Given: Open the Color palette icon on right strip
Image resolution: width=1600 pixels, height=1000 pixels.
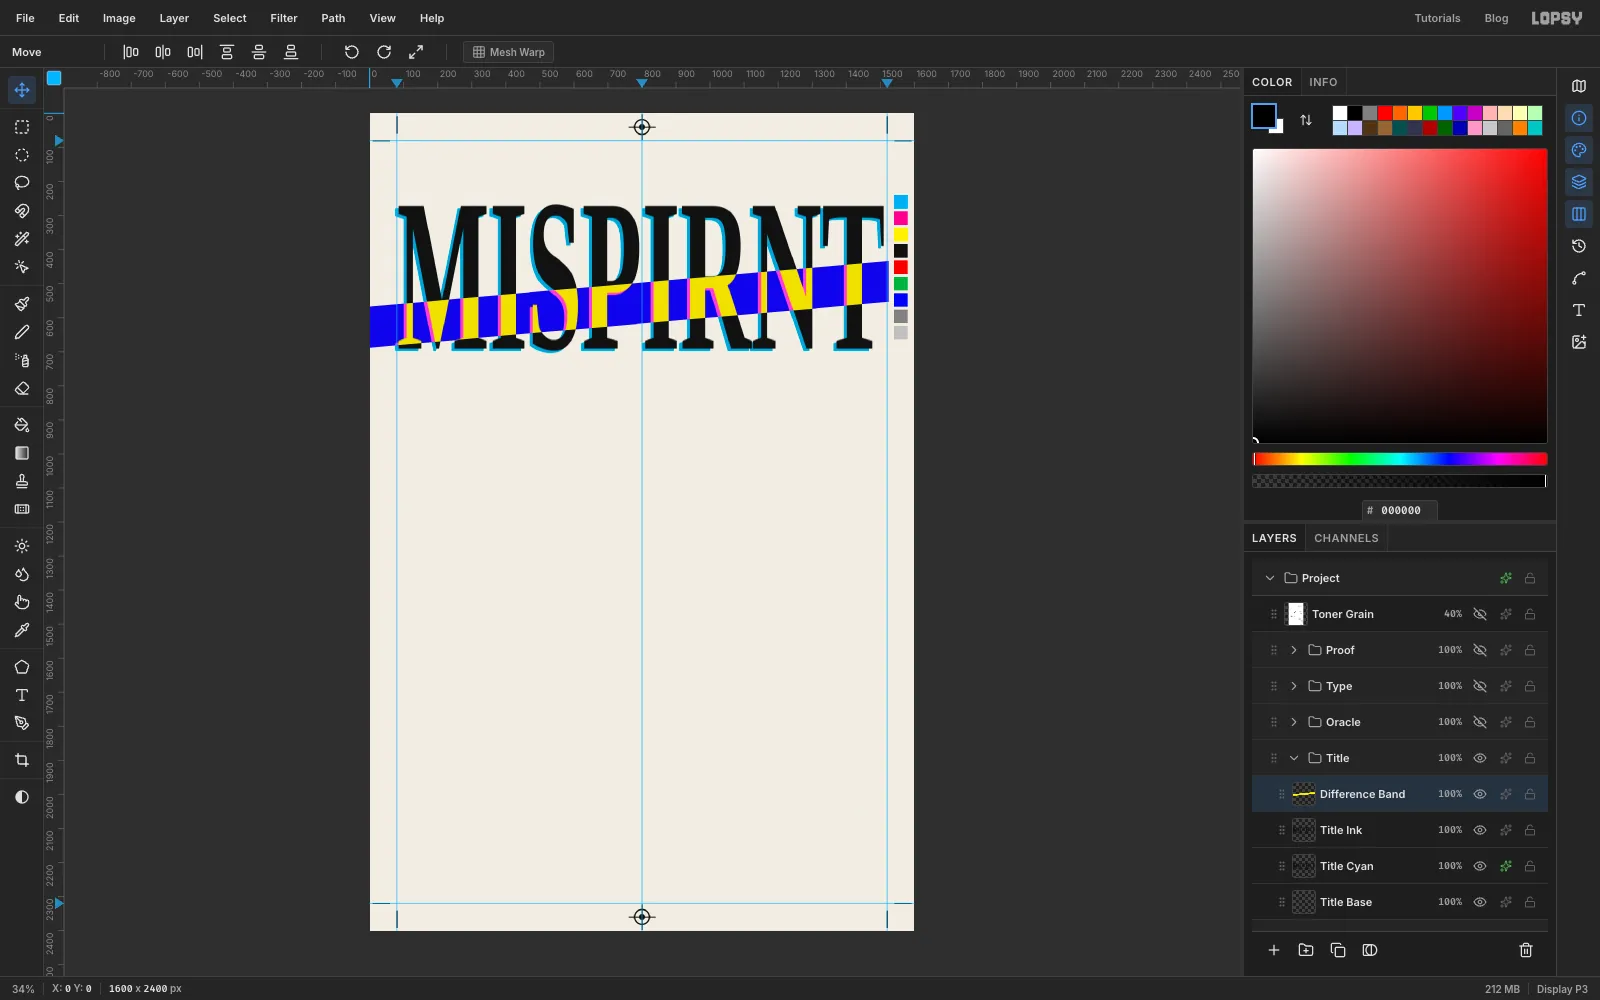Looking at the screenshot, I should 1579,150.
